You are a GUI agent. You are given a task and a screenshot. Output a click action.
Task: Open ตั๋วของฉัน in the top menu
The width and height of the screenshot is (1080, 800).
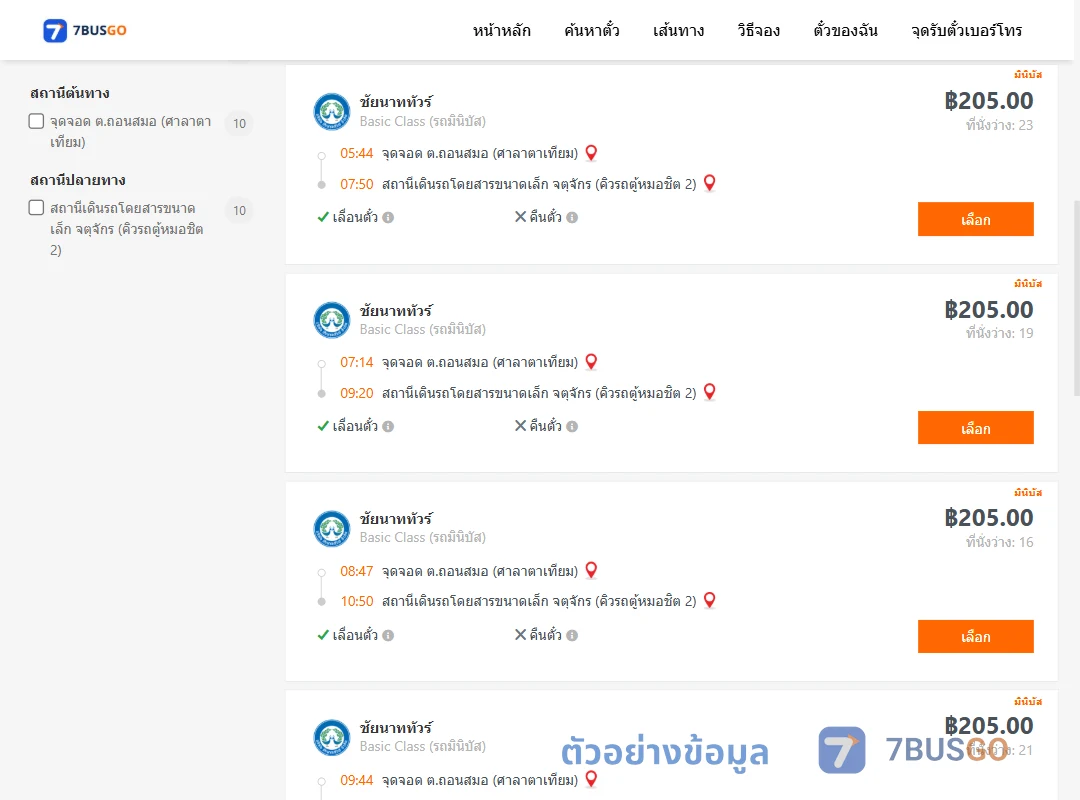coord(845,30)
